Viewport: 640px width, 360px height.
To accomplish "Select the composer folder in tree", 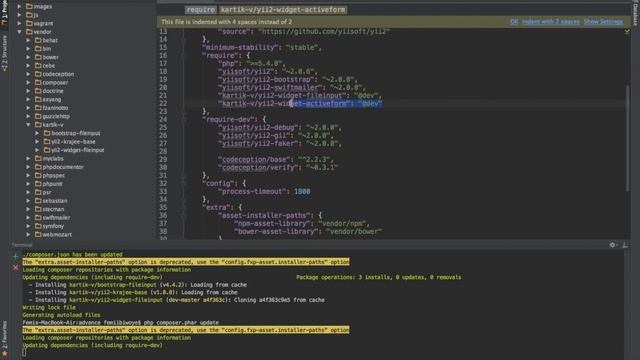I will pos(55,82).
